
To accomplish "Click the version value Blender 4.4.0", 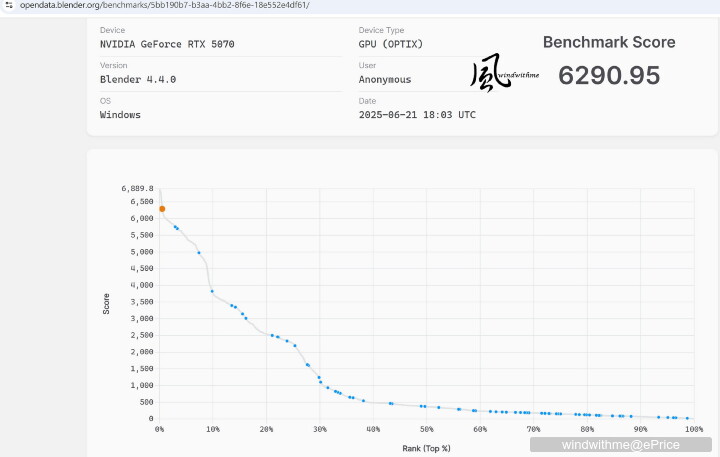I will [138, 79].
